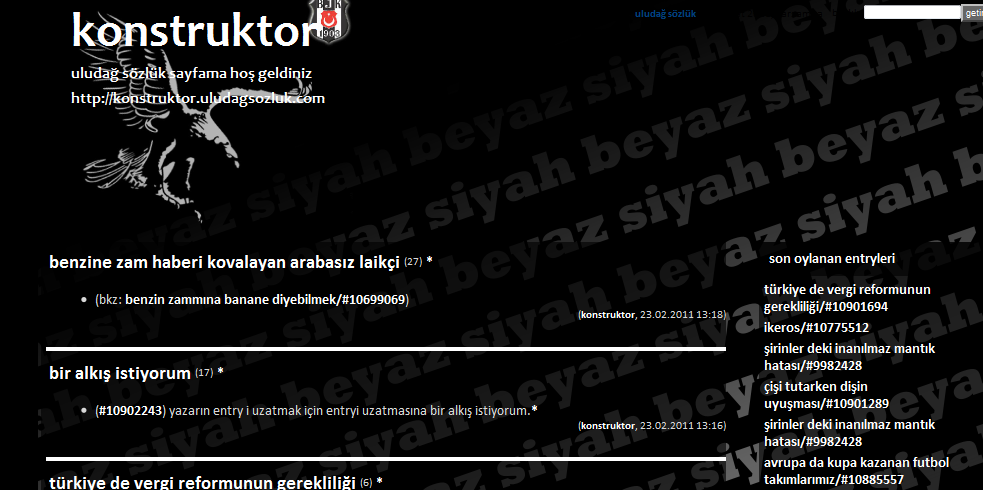Click the asterisk beside bir alkış istiyorum title
This screenshot has height=490, width=983.
pos(221,372)
